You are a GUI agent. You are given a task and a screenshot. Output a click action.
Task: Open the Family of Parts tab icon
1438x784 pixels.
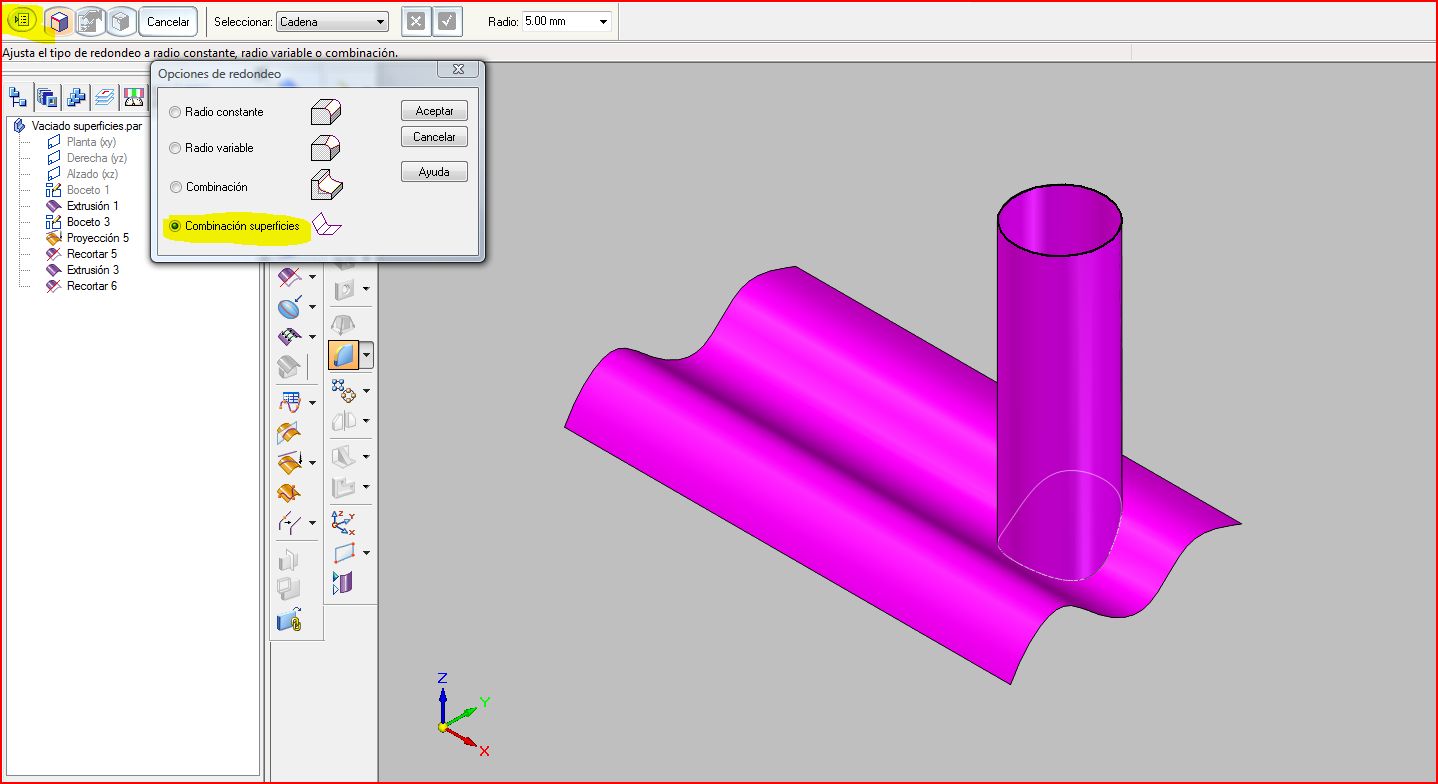pos(76,97)
